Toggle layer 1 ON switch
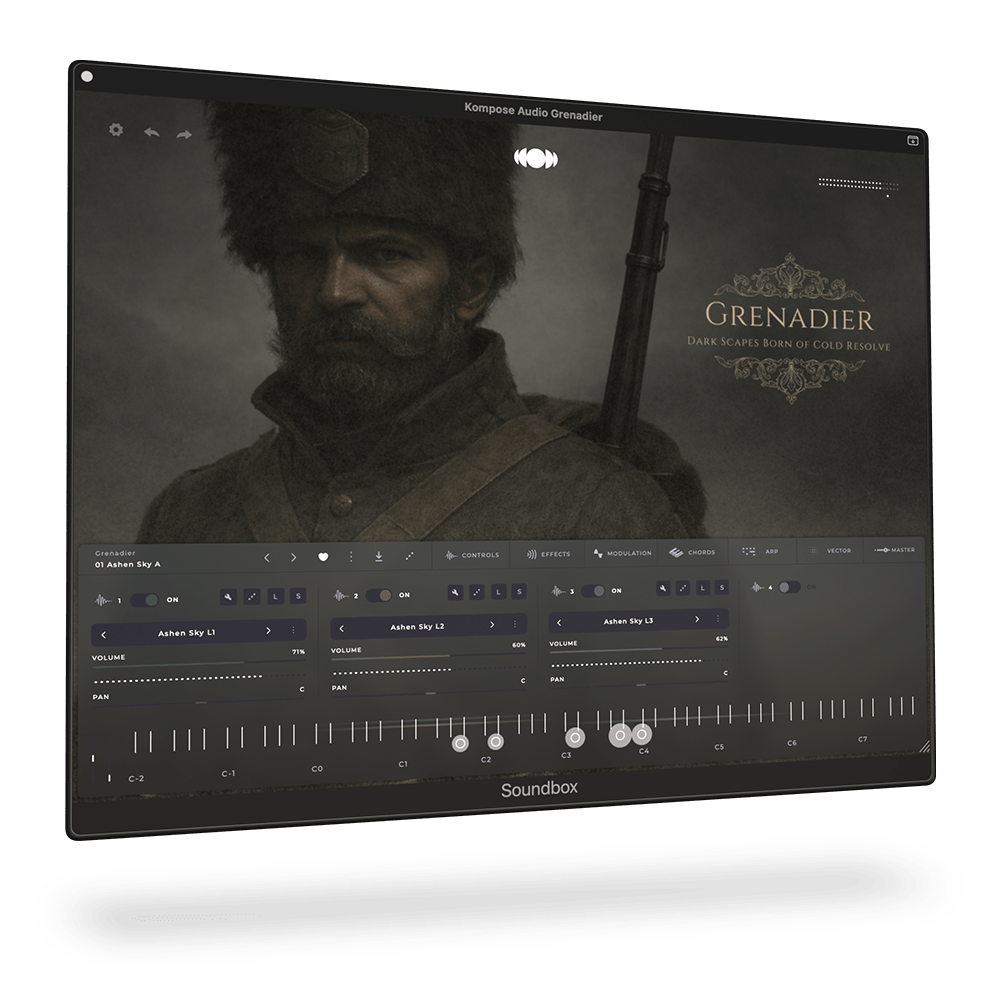This screenshot has width=1000, height=1000. coord(143,598)
